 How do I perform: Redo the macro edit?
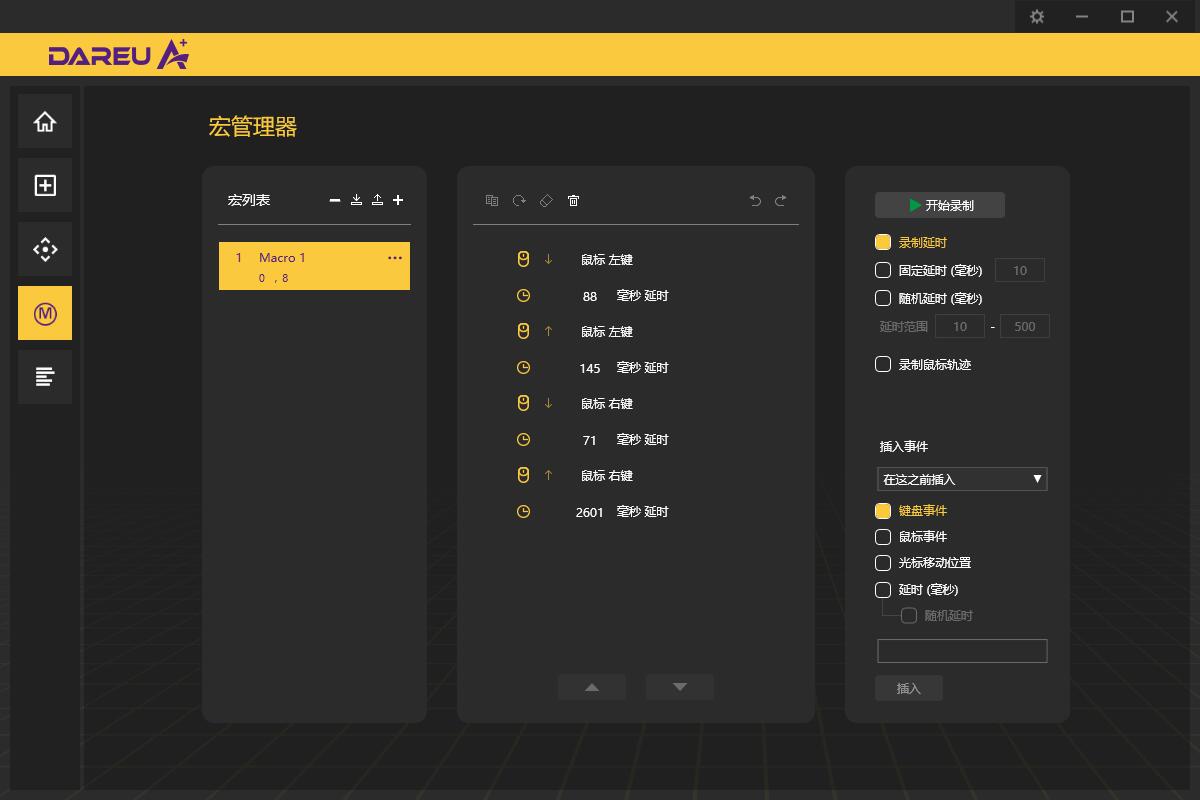tap(781, 200)
